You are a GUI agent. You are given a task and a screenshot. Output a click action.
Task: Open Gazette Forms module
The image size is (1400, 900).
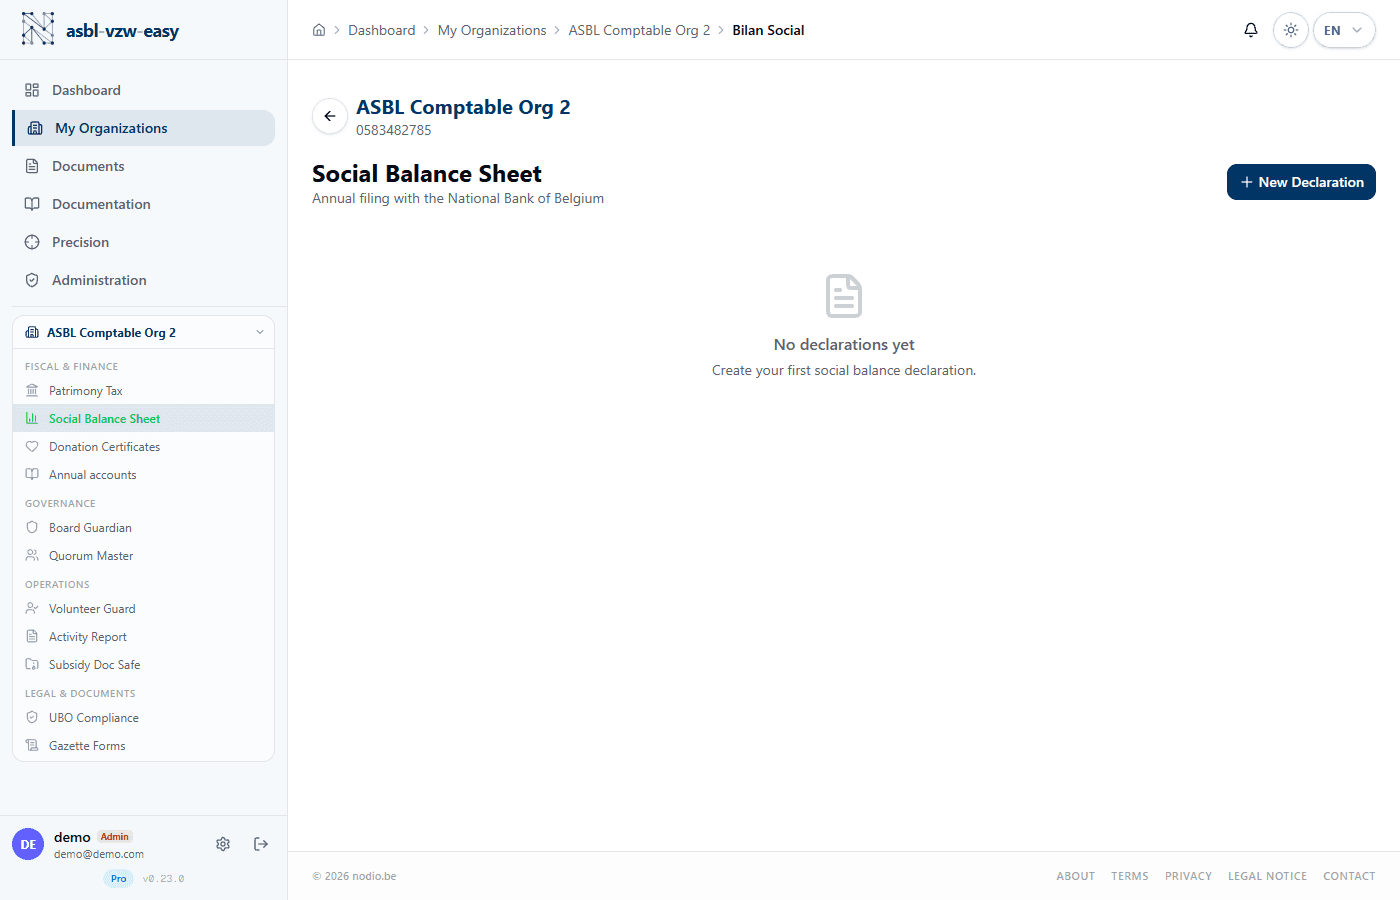click(143, 746)
